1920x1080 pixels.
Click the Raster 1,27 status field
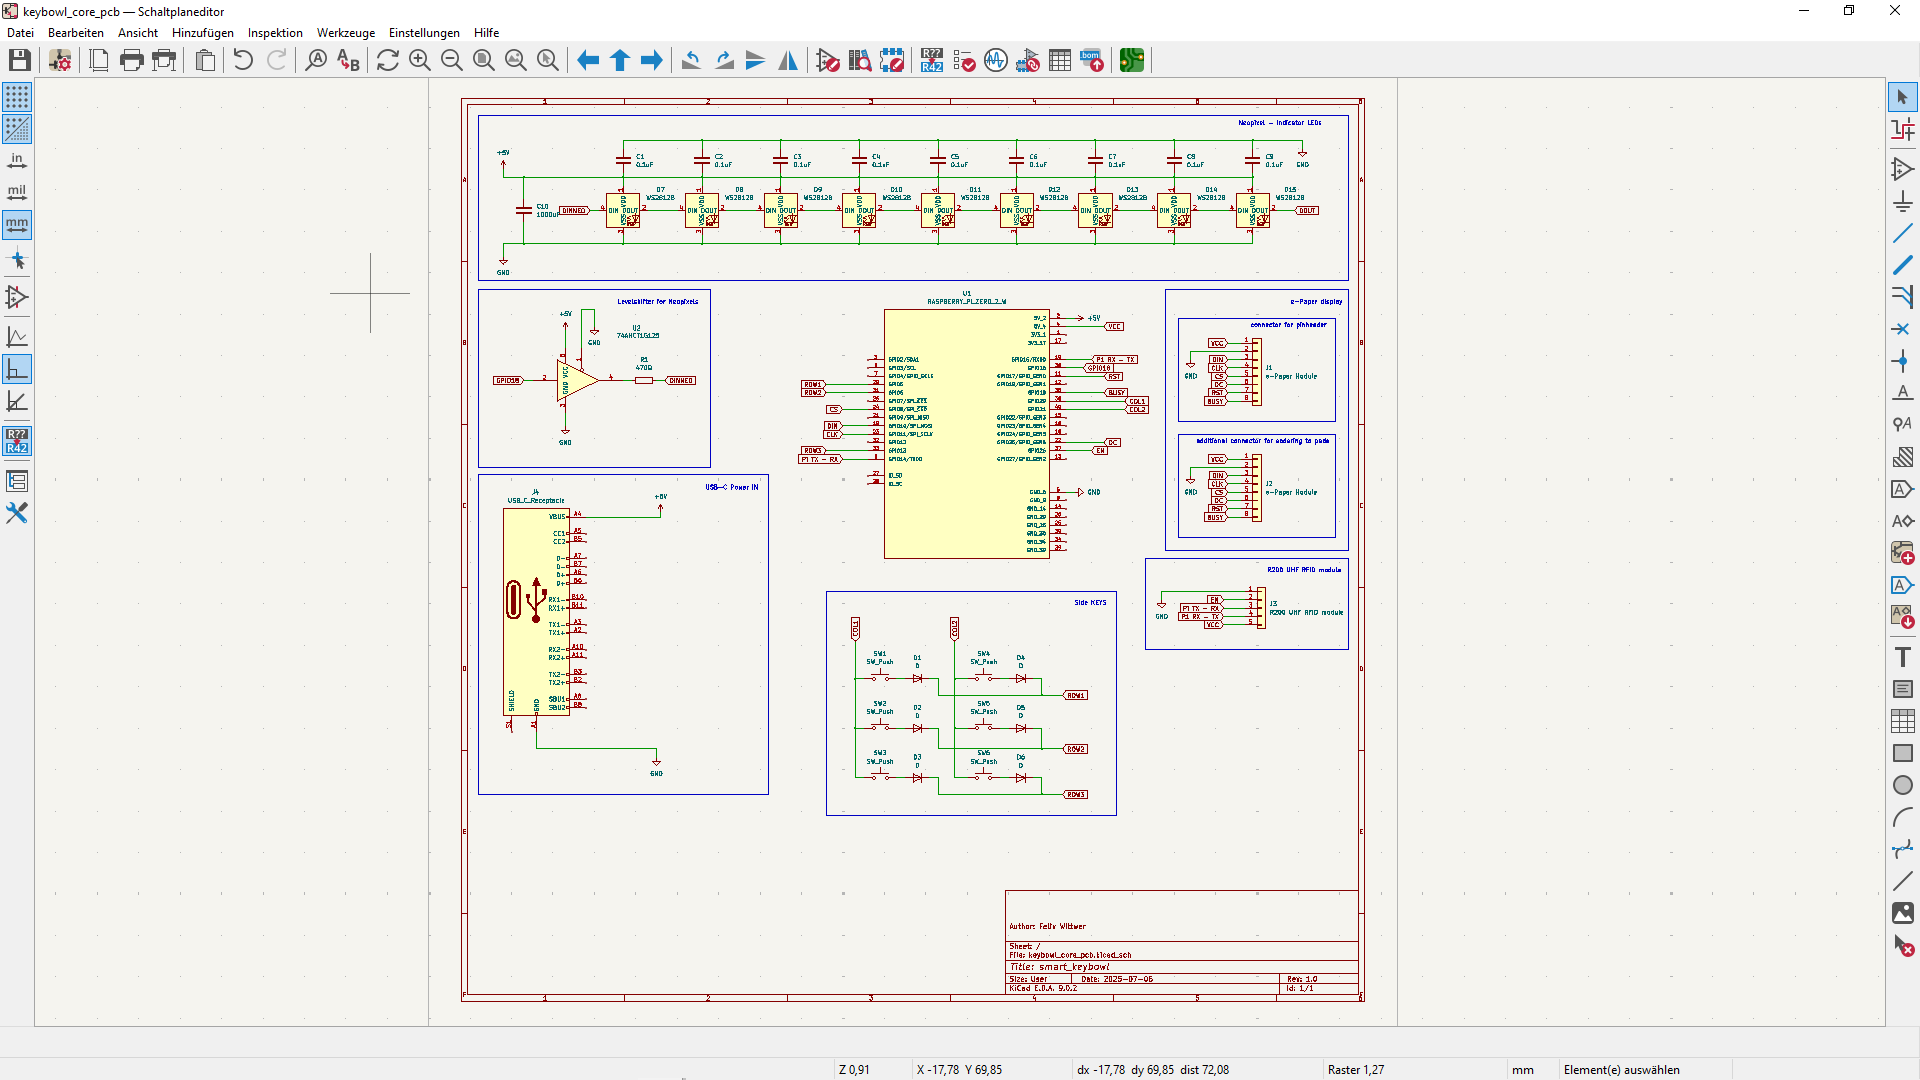[1356, 1069]
